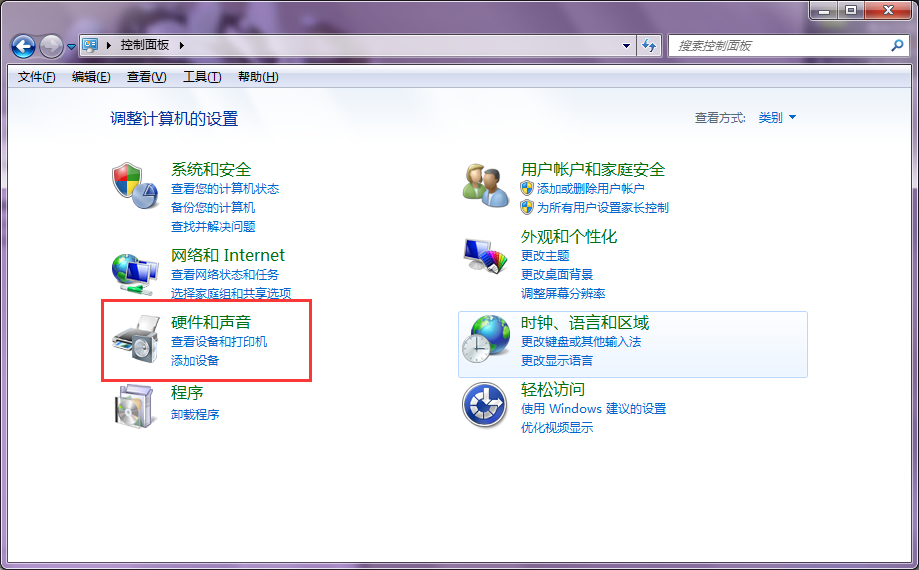The image size is (919, 570).
Task: Open the 文件(F) menu
Action: [36, 77]
